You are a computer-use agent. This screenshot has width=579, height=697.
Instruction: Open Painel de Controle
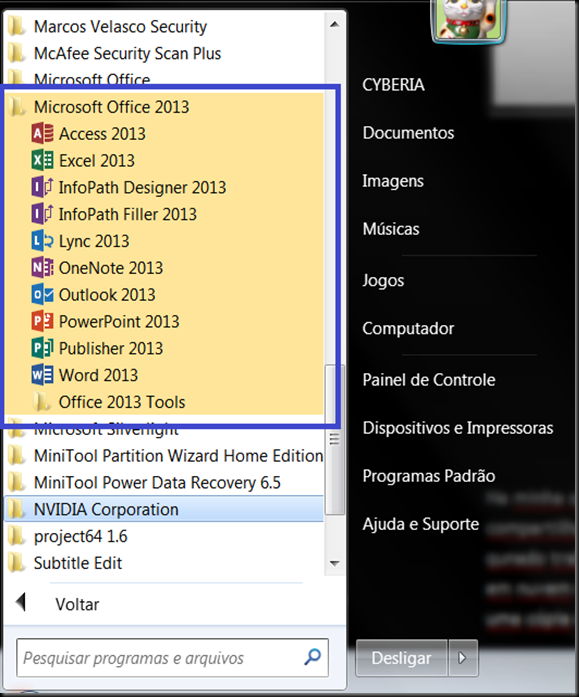429,380
